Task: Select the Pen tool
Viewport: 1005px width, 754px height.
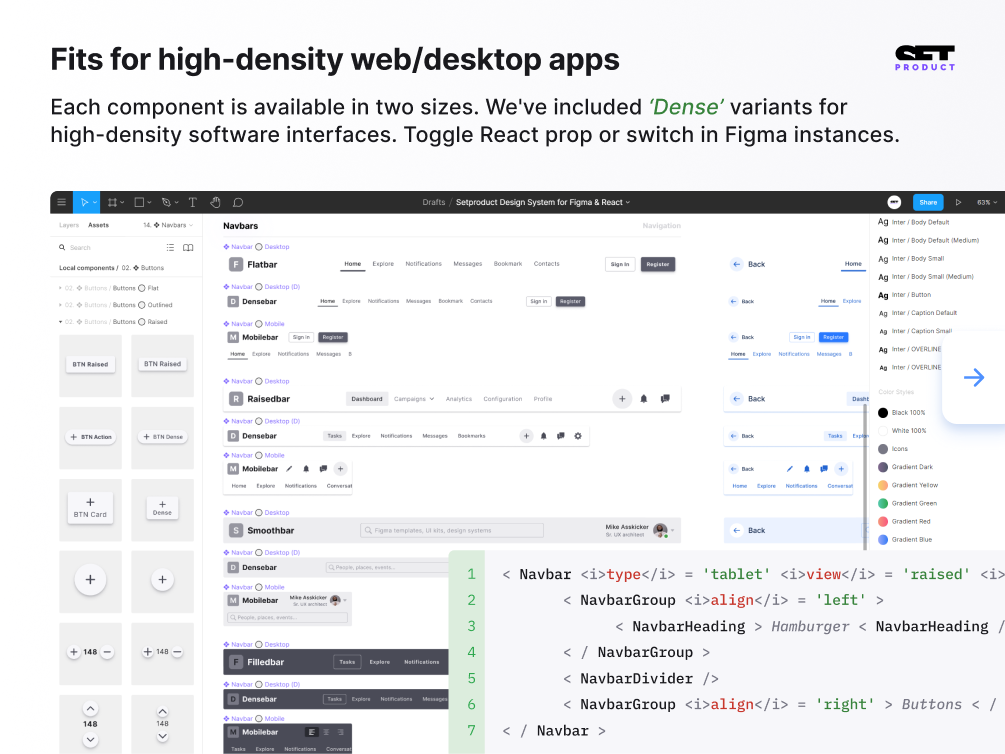Action: point(166,202)
